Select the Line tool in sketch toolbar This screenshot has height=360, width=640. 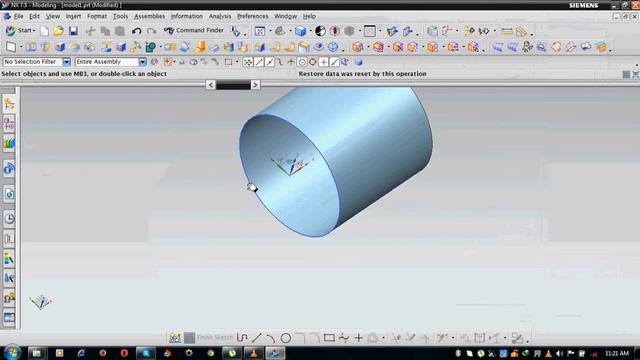click(x=256, y=338)
